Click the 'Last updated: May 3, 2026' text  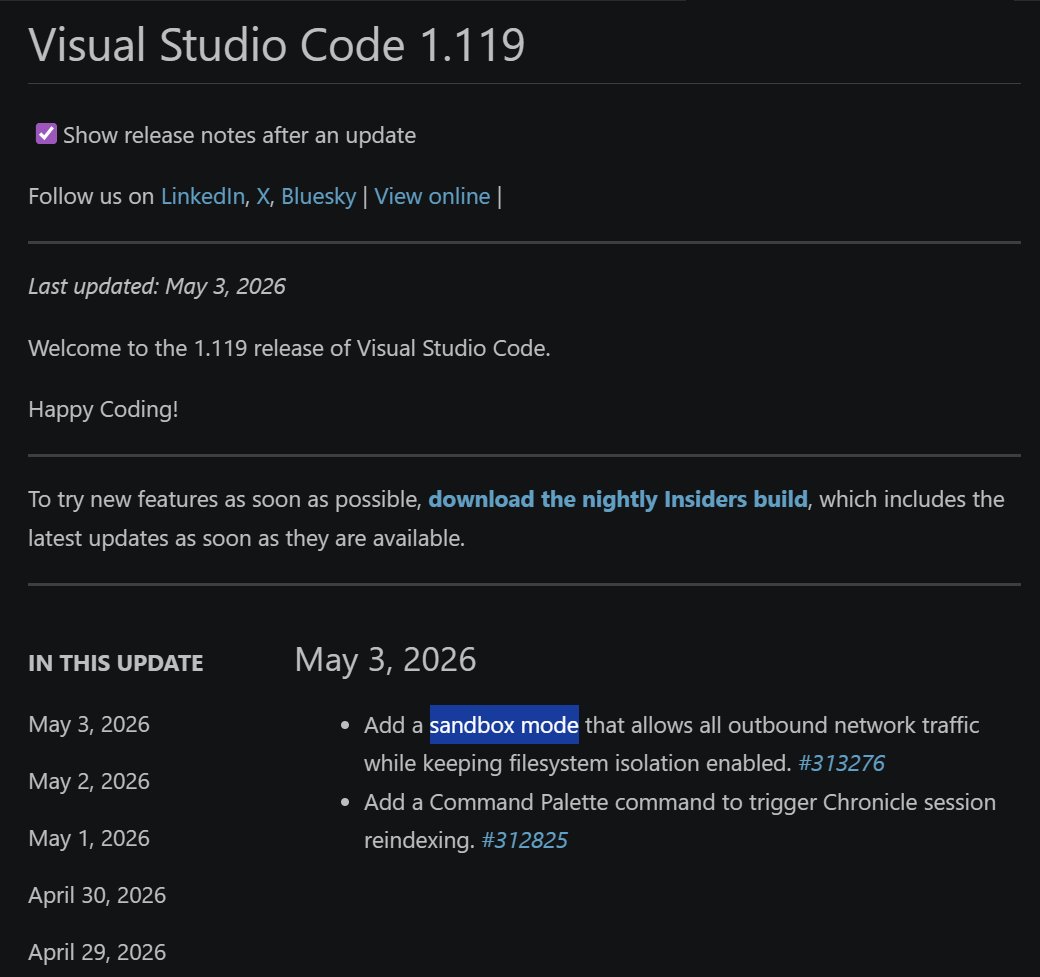157,287
